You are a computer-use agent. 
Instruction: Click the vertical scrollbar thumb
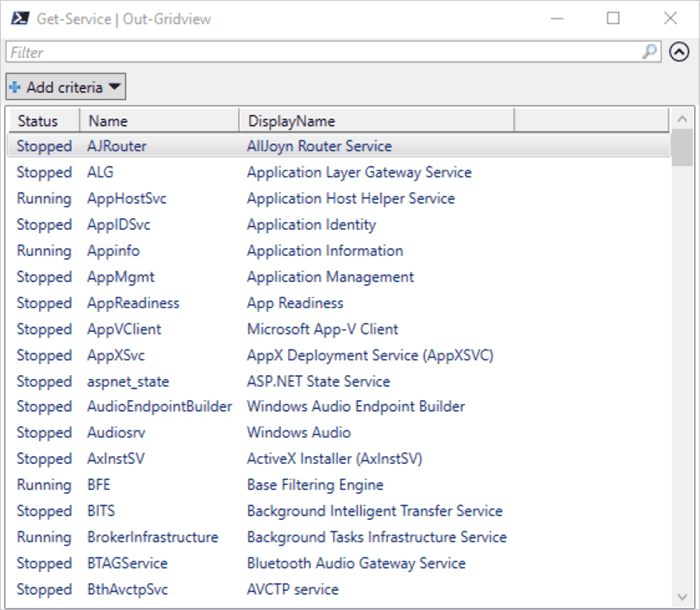(x=682, y=148)
